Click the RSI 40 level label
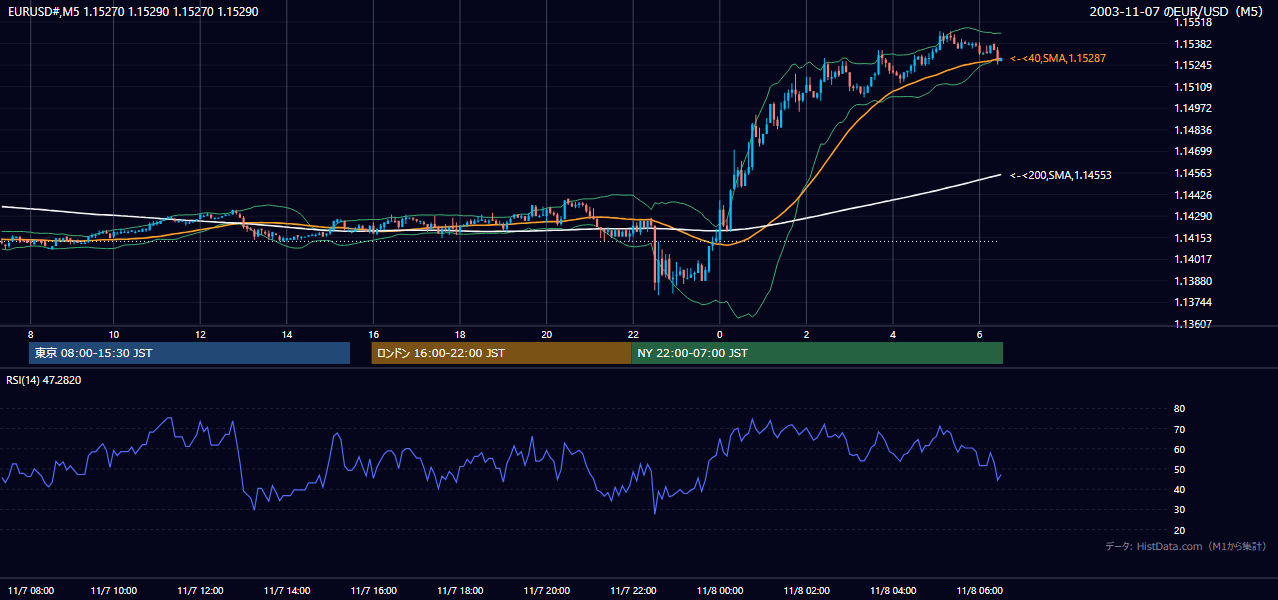Viewport: 1278px width, 600px height. [1180, 489]
